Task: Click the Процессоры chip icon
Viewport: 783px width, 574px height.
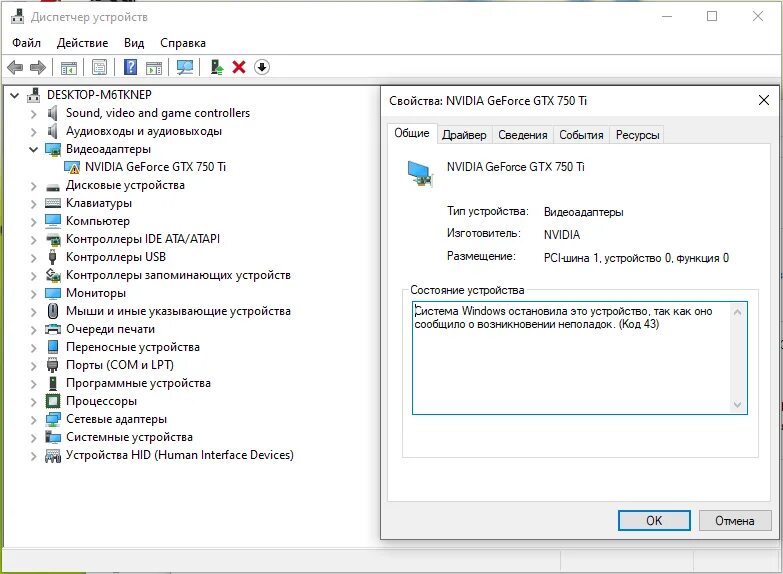Action: 53,401
